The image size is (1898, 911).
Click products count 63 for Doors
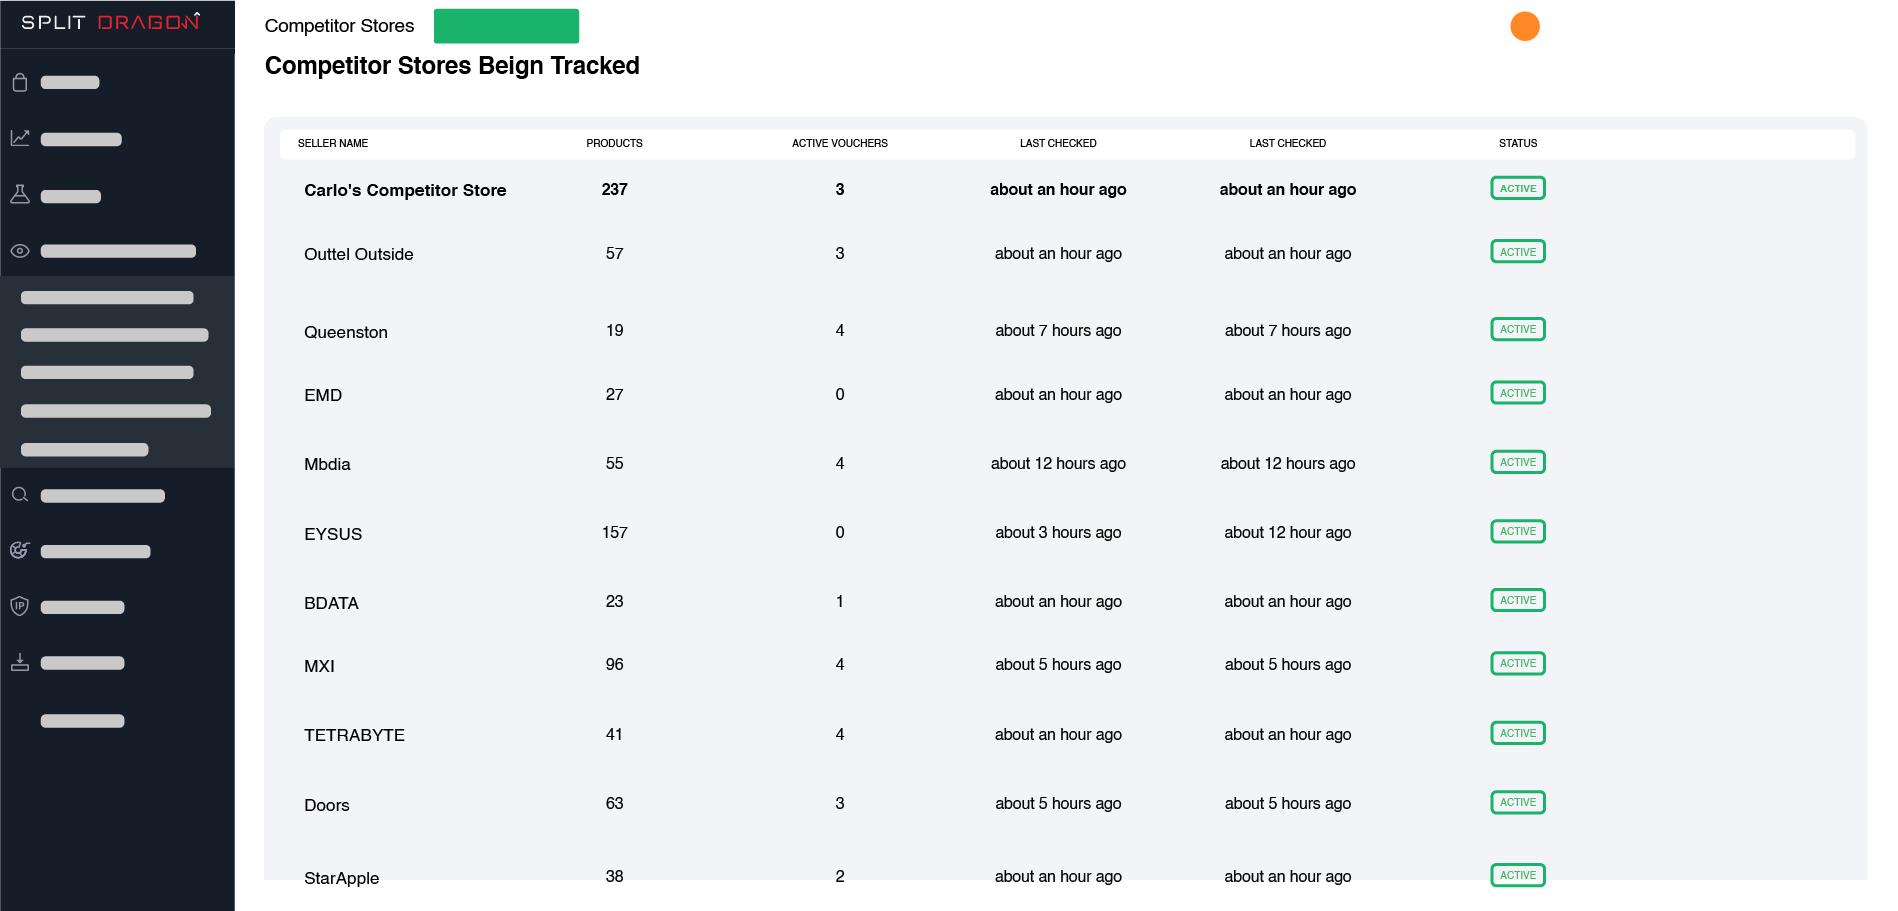(x=614, y=803)
